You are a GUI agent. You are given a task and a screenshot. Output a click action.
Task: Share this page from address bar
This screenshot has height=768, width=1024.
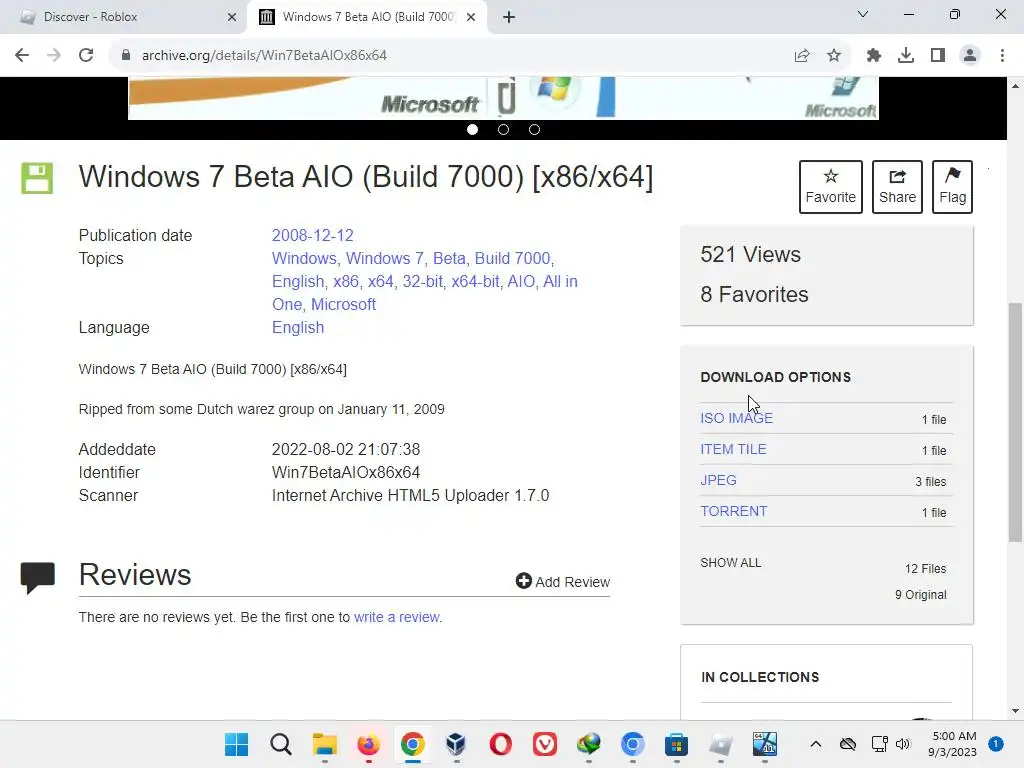tap(802, 56)
